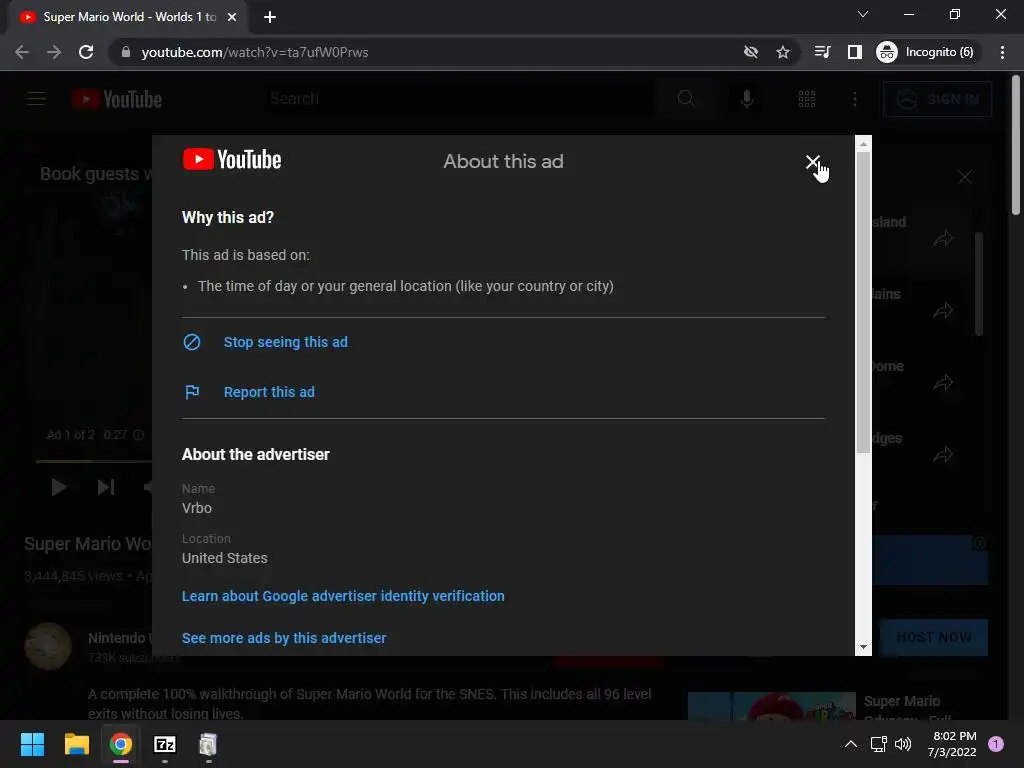Share the first chapter ending in 'sland'
Screen dimensions: 1024x768
coord(943,238)
